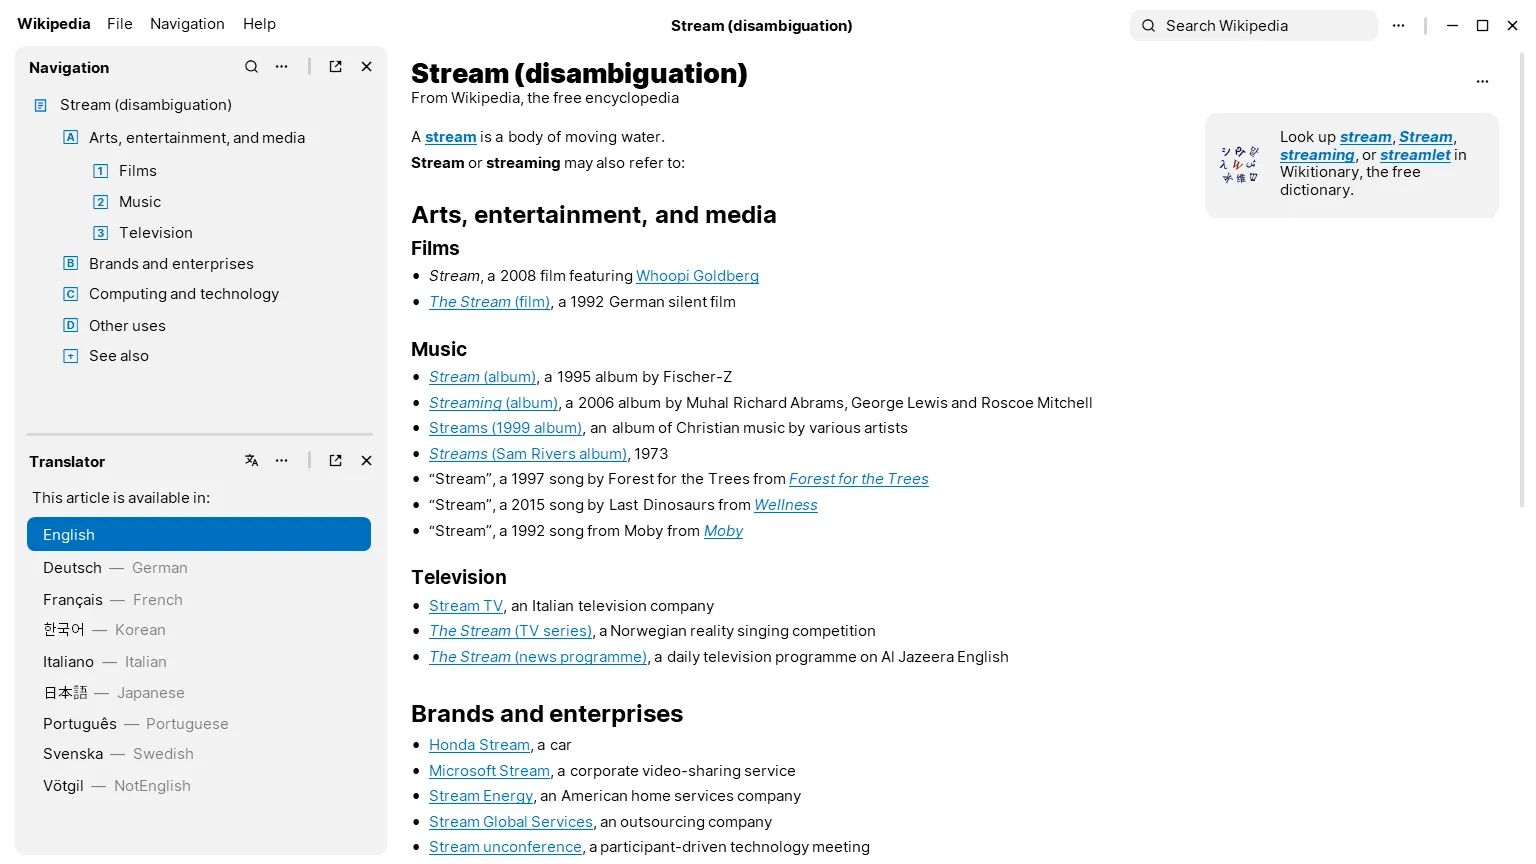Image resolution: width=1536 pixels, height=864 pixels.
Task: Collapse the Arts, entertainment, and media section
Action: point(70,137)
